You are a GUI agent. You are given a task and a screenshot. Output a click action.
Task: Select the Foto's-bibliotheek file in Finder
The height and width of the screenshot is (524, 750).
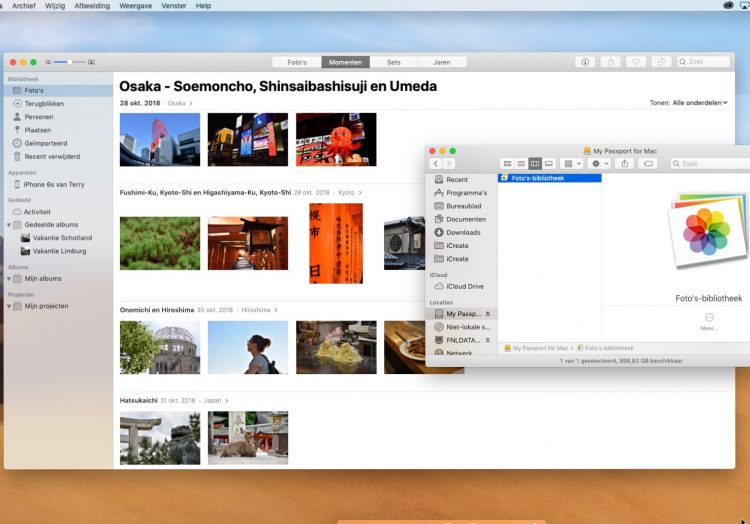[538, 178]
